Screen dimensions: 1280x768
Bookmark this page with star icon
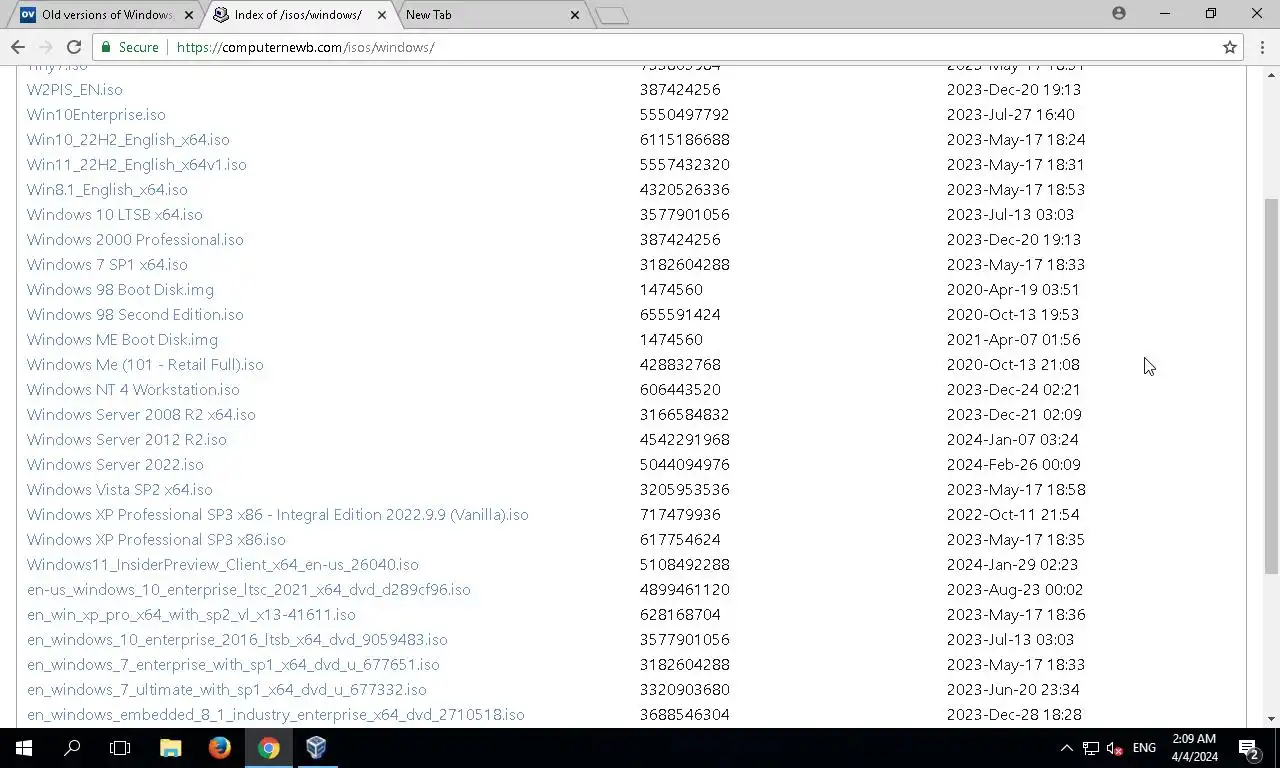click(x=1230, y=47)
